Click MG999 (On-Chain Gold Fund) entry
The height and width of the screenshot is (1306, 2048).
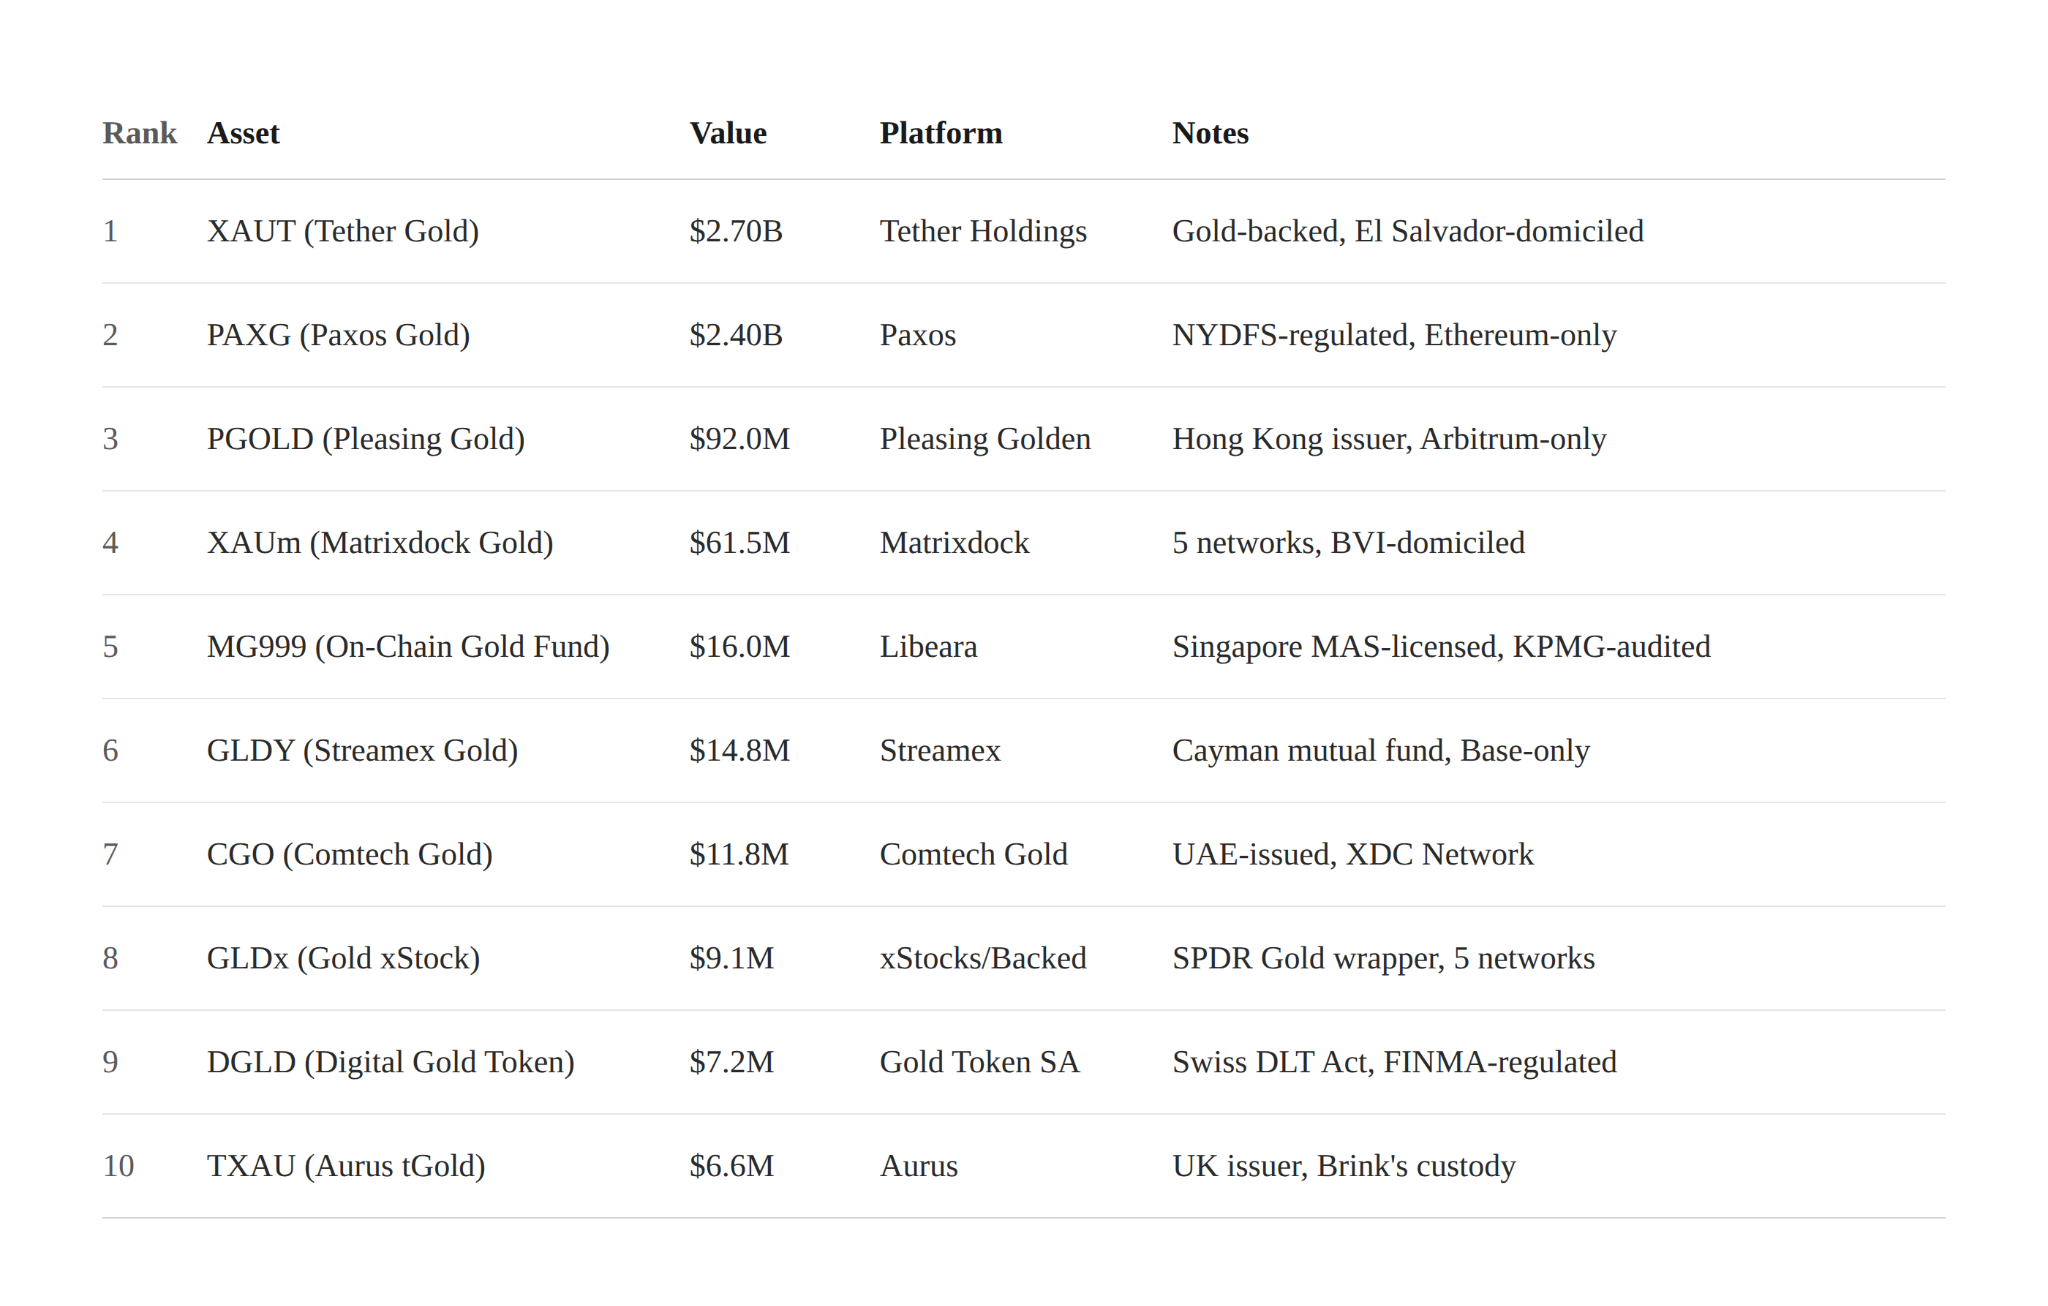click(x=407, y=647)
